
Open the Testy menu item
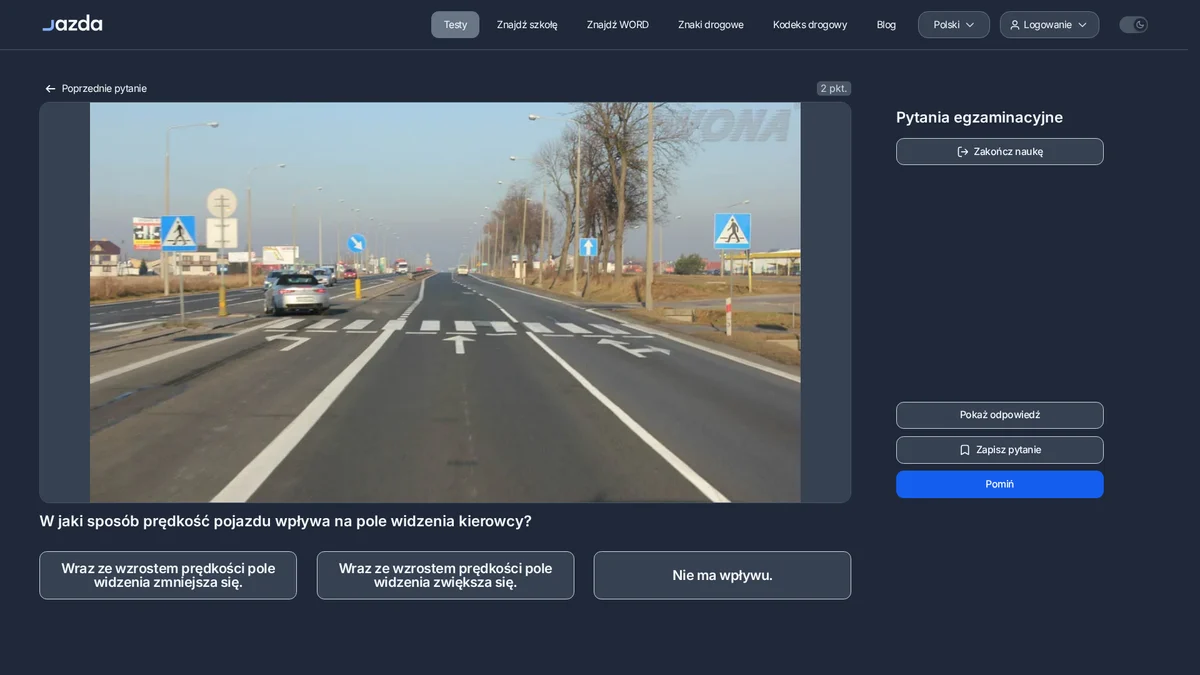pos(455,25)
